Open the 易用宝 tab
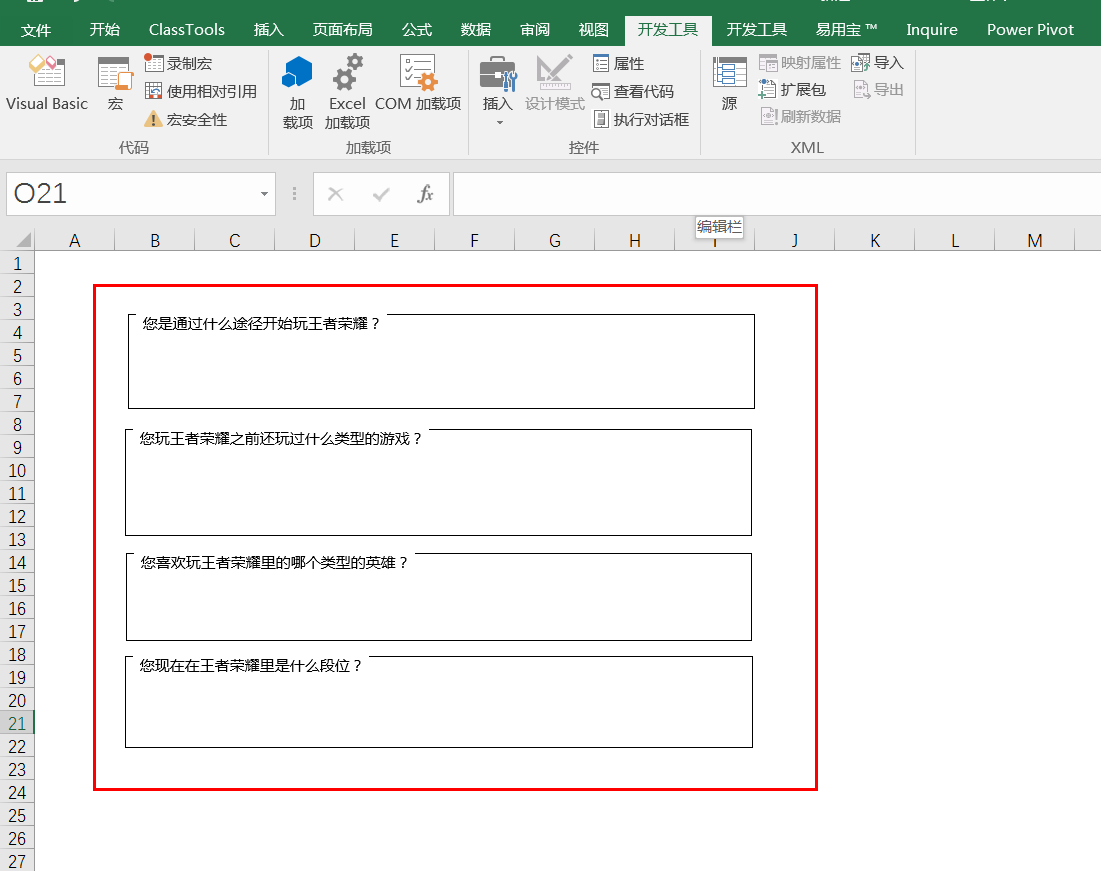The width and height of the screenshot is (1101, 871). [x=846, y=30]
